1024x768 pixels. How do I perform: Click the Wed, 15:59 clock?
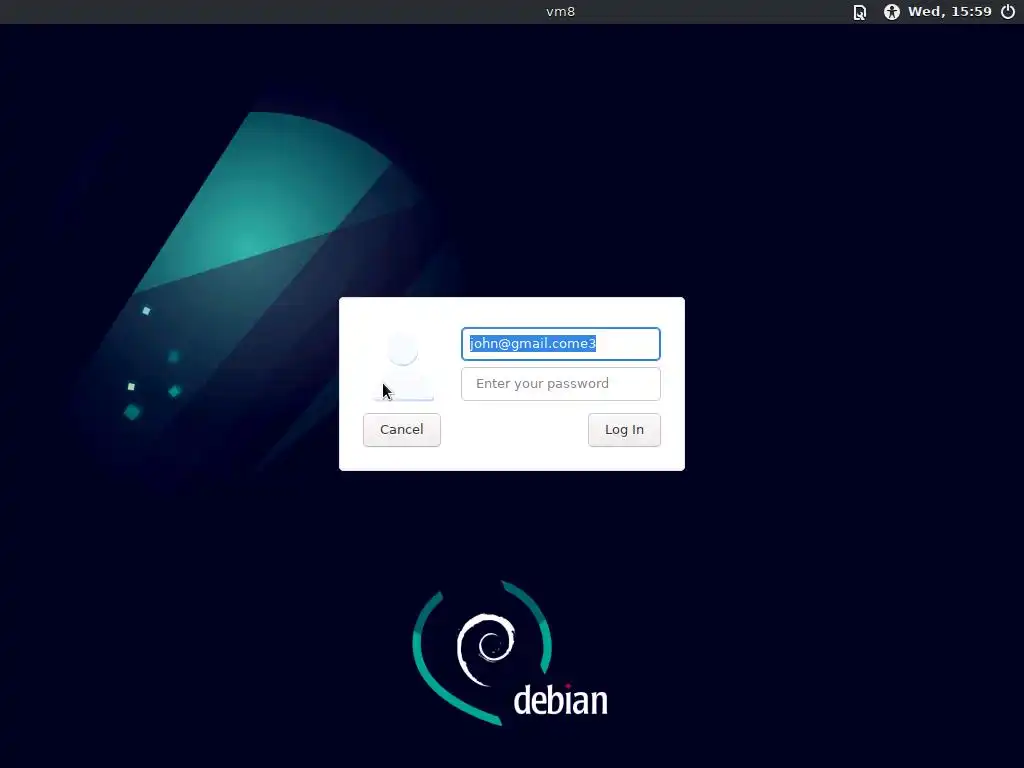(x=950, y=12)
